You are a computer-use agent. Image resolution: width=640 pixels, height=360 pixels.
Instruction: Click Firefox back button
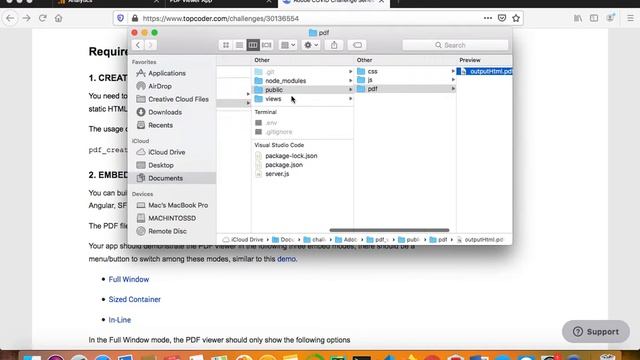10,18
